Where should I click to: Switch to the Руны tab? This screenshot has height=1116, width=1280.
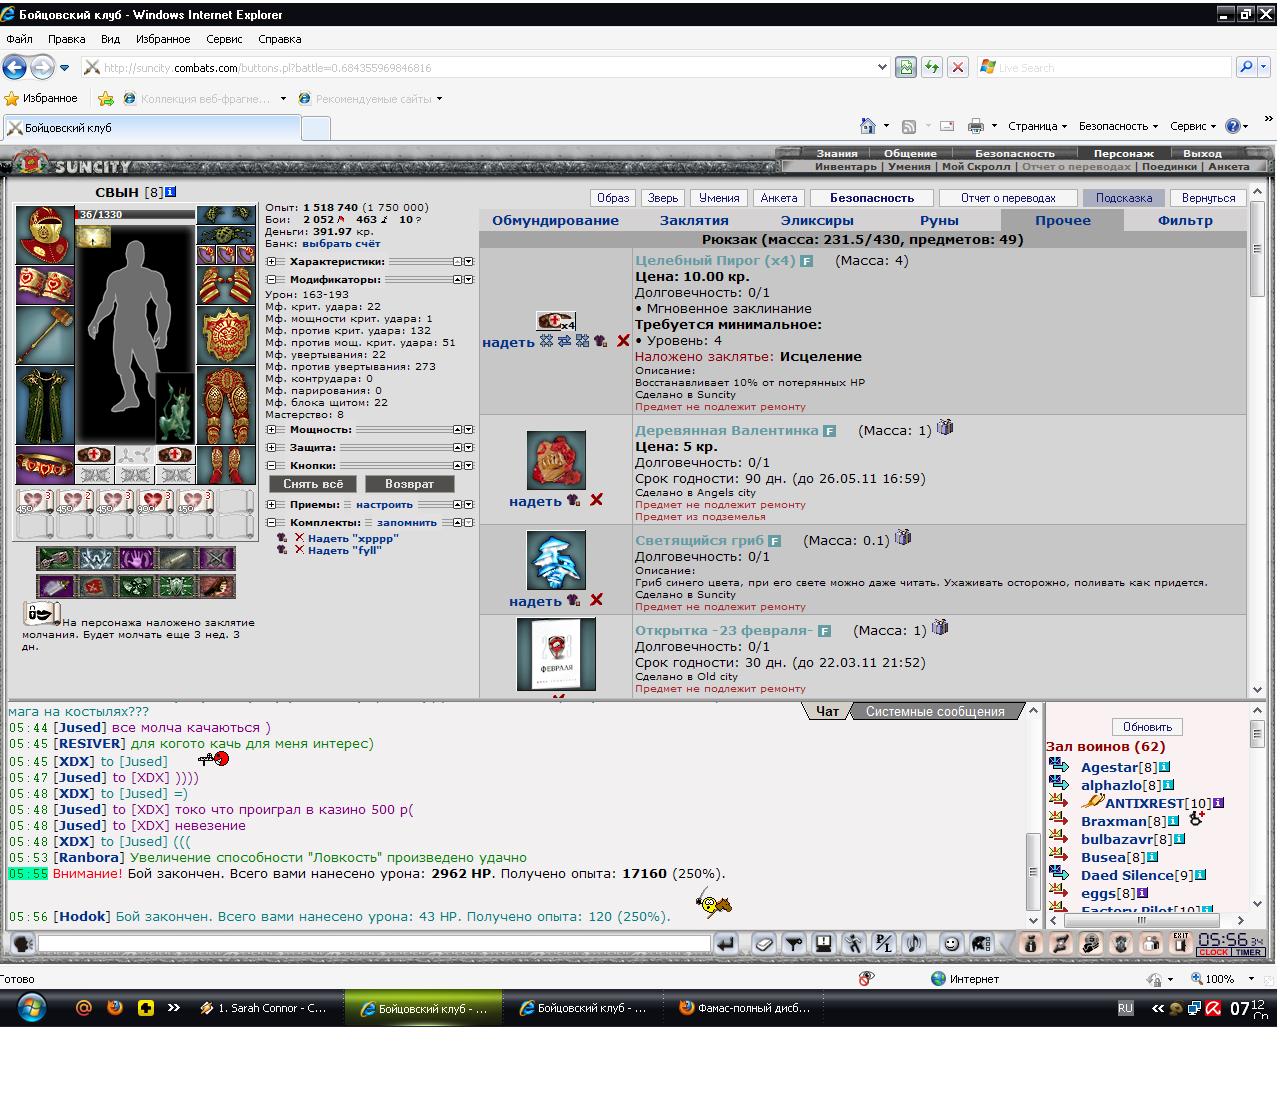coord(939,221)
